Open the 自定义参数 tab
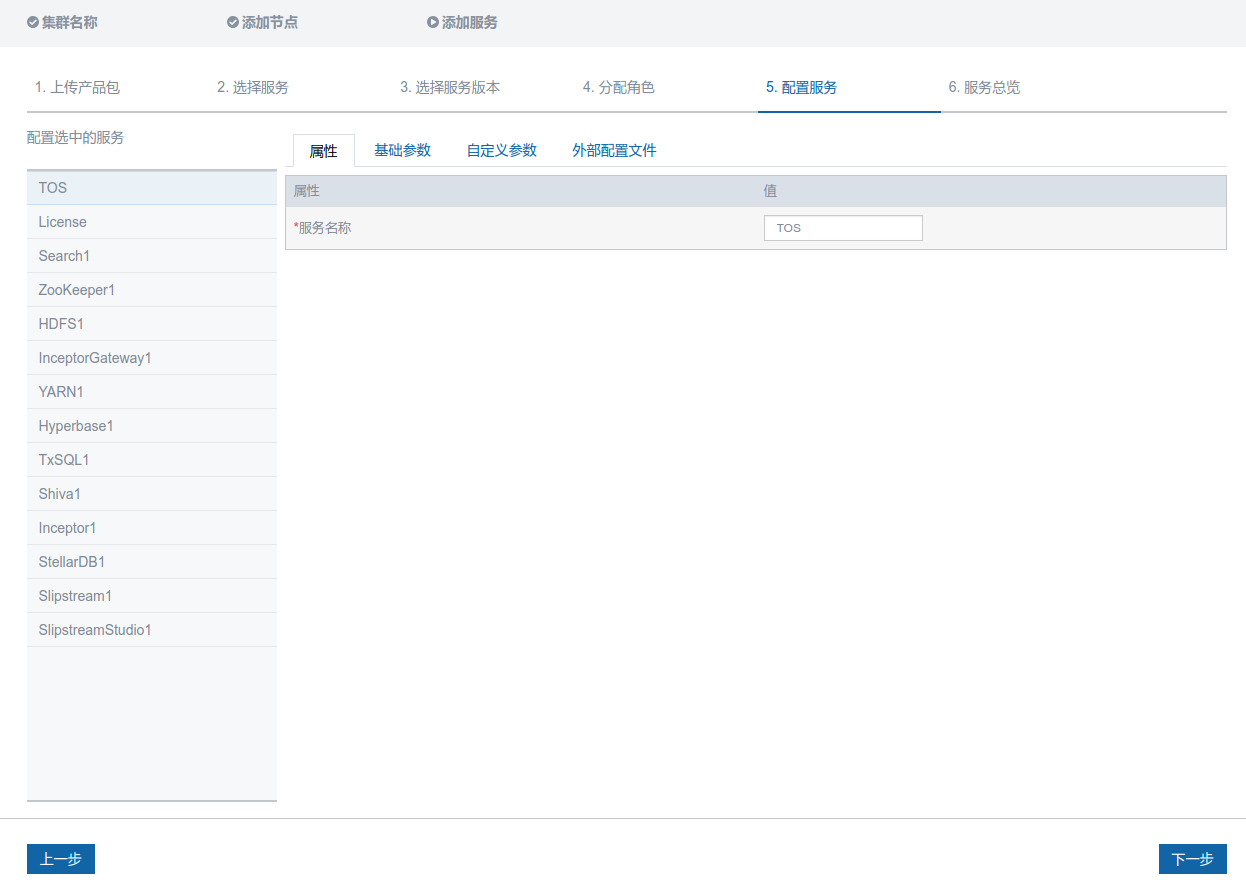This screenshot has width=1246, height=883. [x=502, y=150]
